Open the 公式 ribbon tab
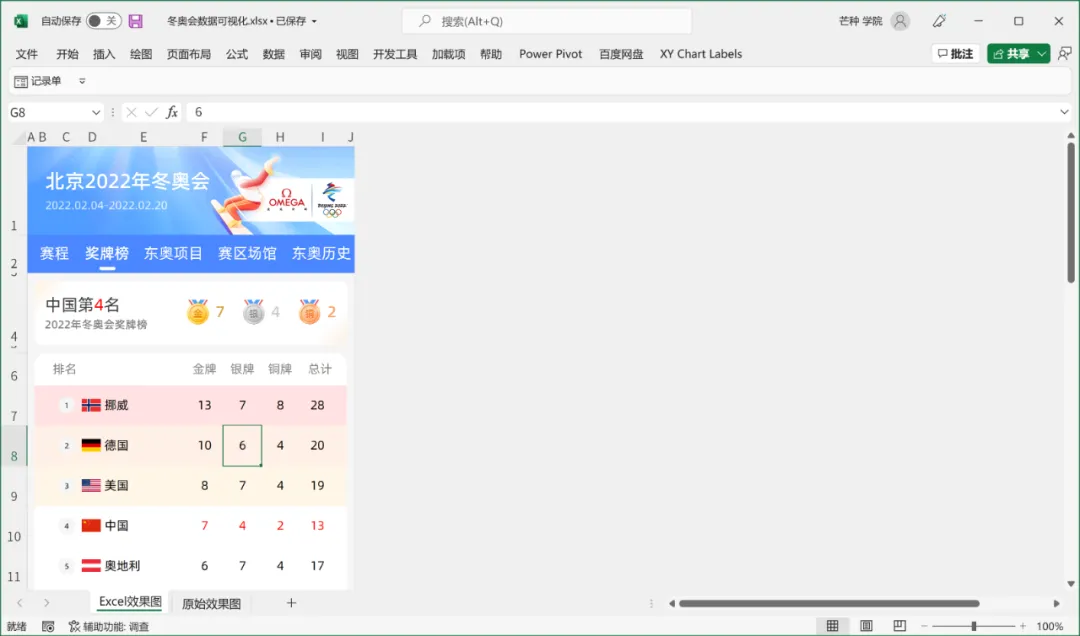The image size is (1080, 636). [237, 54]
